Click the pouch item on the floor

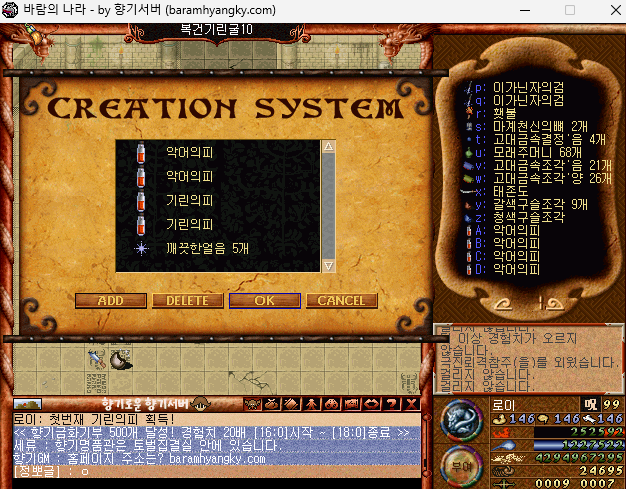click(121, 360)
